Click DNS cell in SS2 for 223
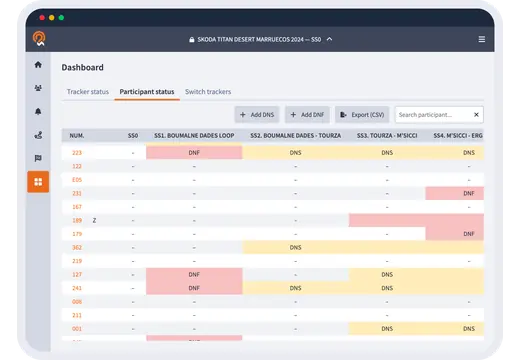This screenshot has height=360, width=520. [296, 153]
